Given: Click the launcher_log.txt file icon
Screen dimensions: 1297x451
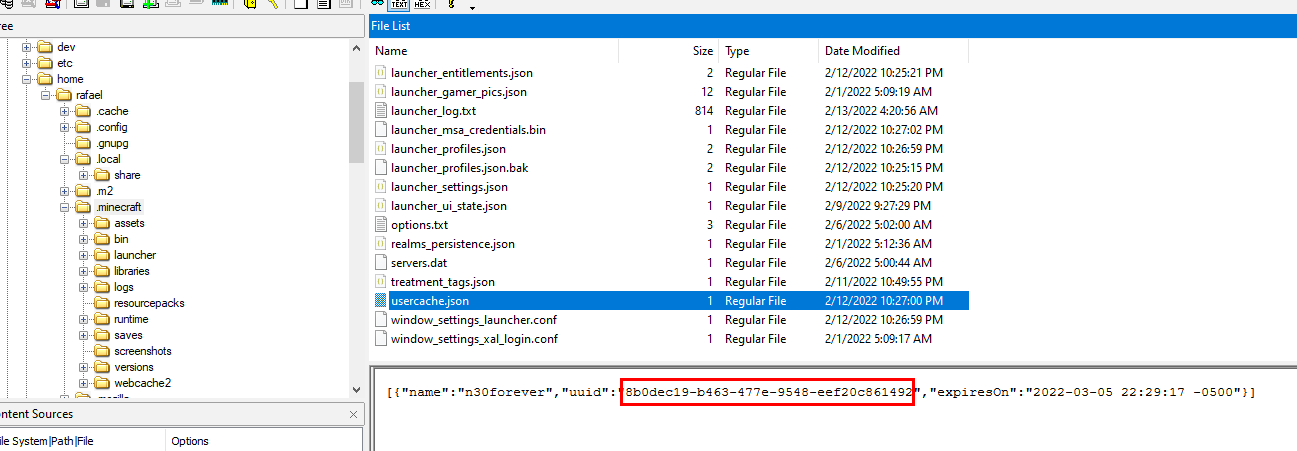Looking at the screenshot, I should click(x=380, y=111).
